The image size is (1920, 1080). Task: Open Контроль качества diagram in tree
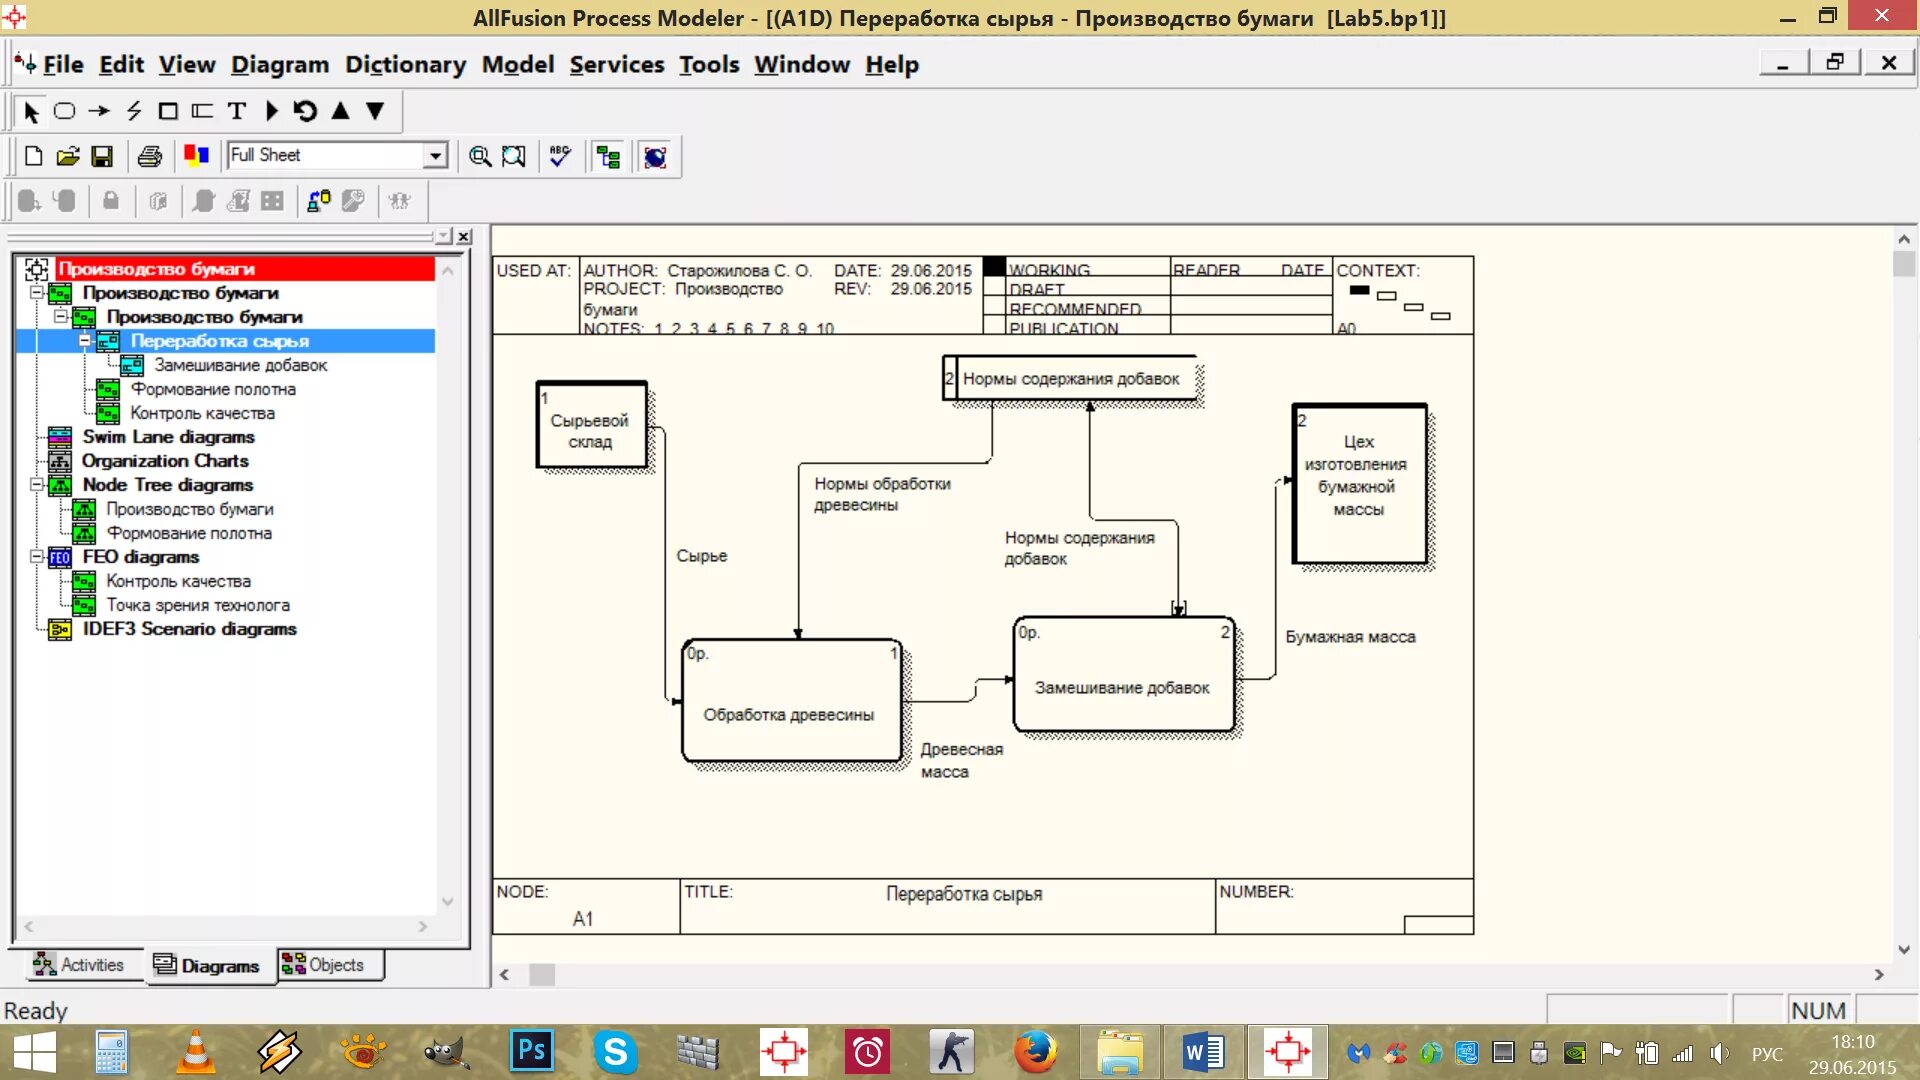pyautogui.click(x=202, y=413)
